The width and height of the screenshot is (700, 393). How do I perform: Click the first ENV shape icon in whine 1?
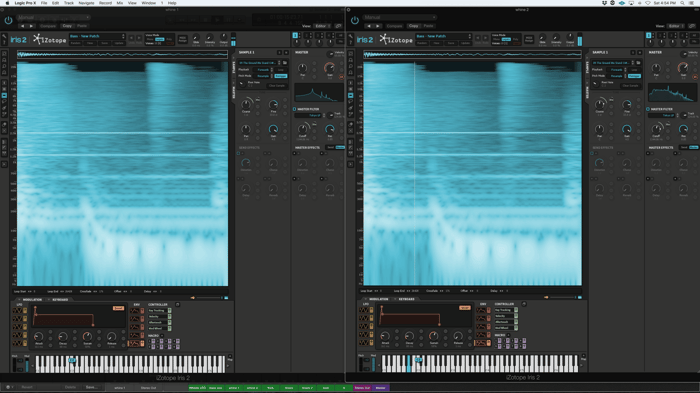[x=134, y=311]
